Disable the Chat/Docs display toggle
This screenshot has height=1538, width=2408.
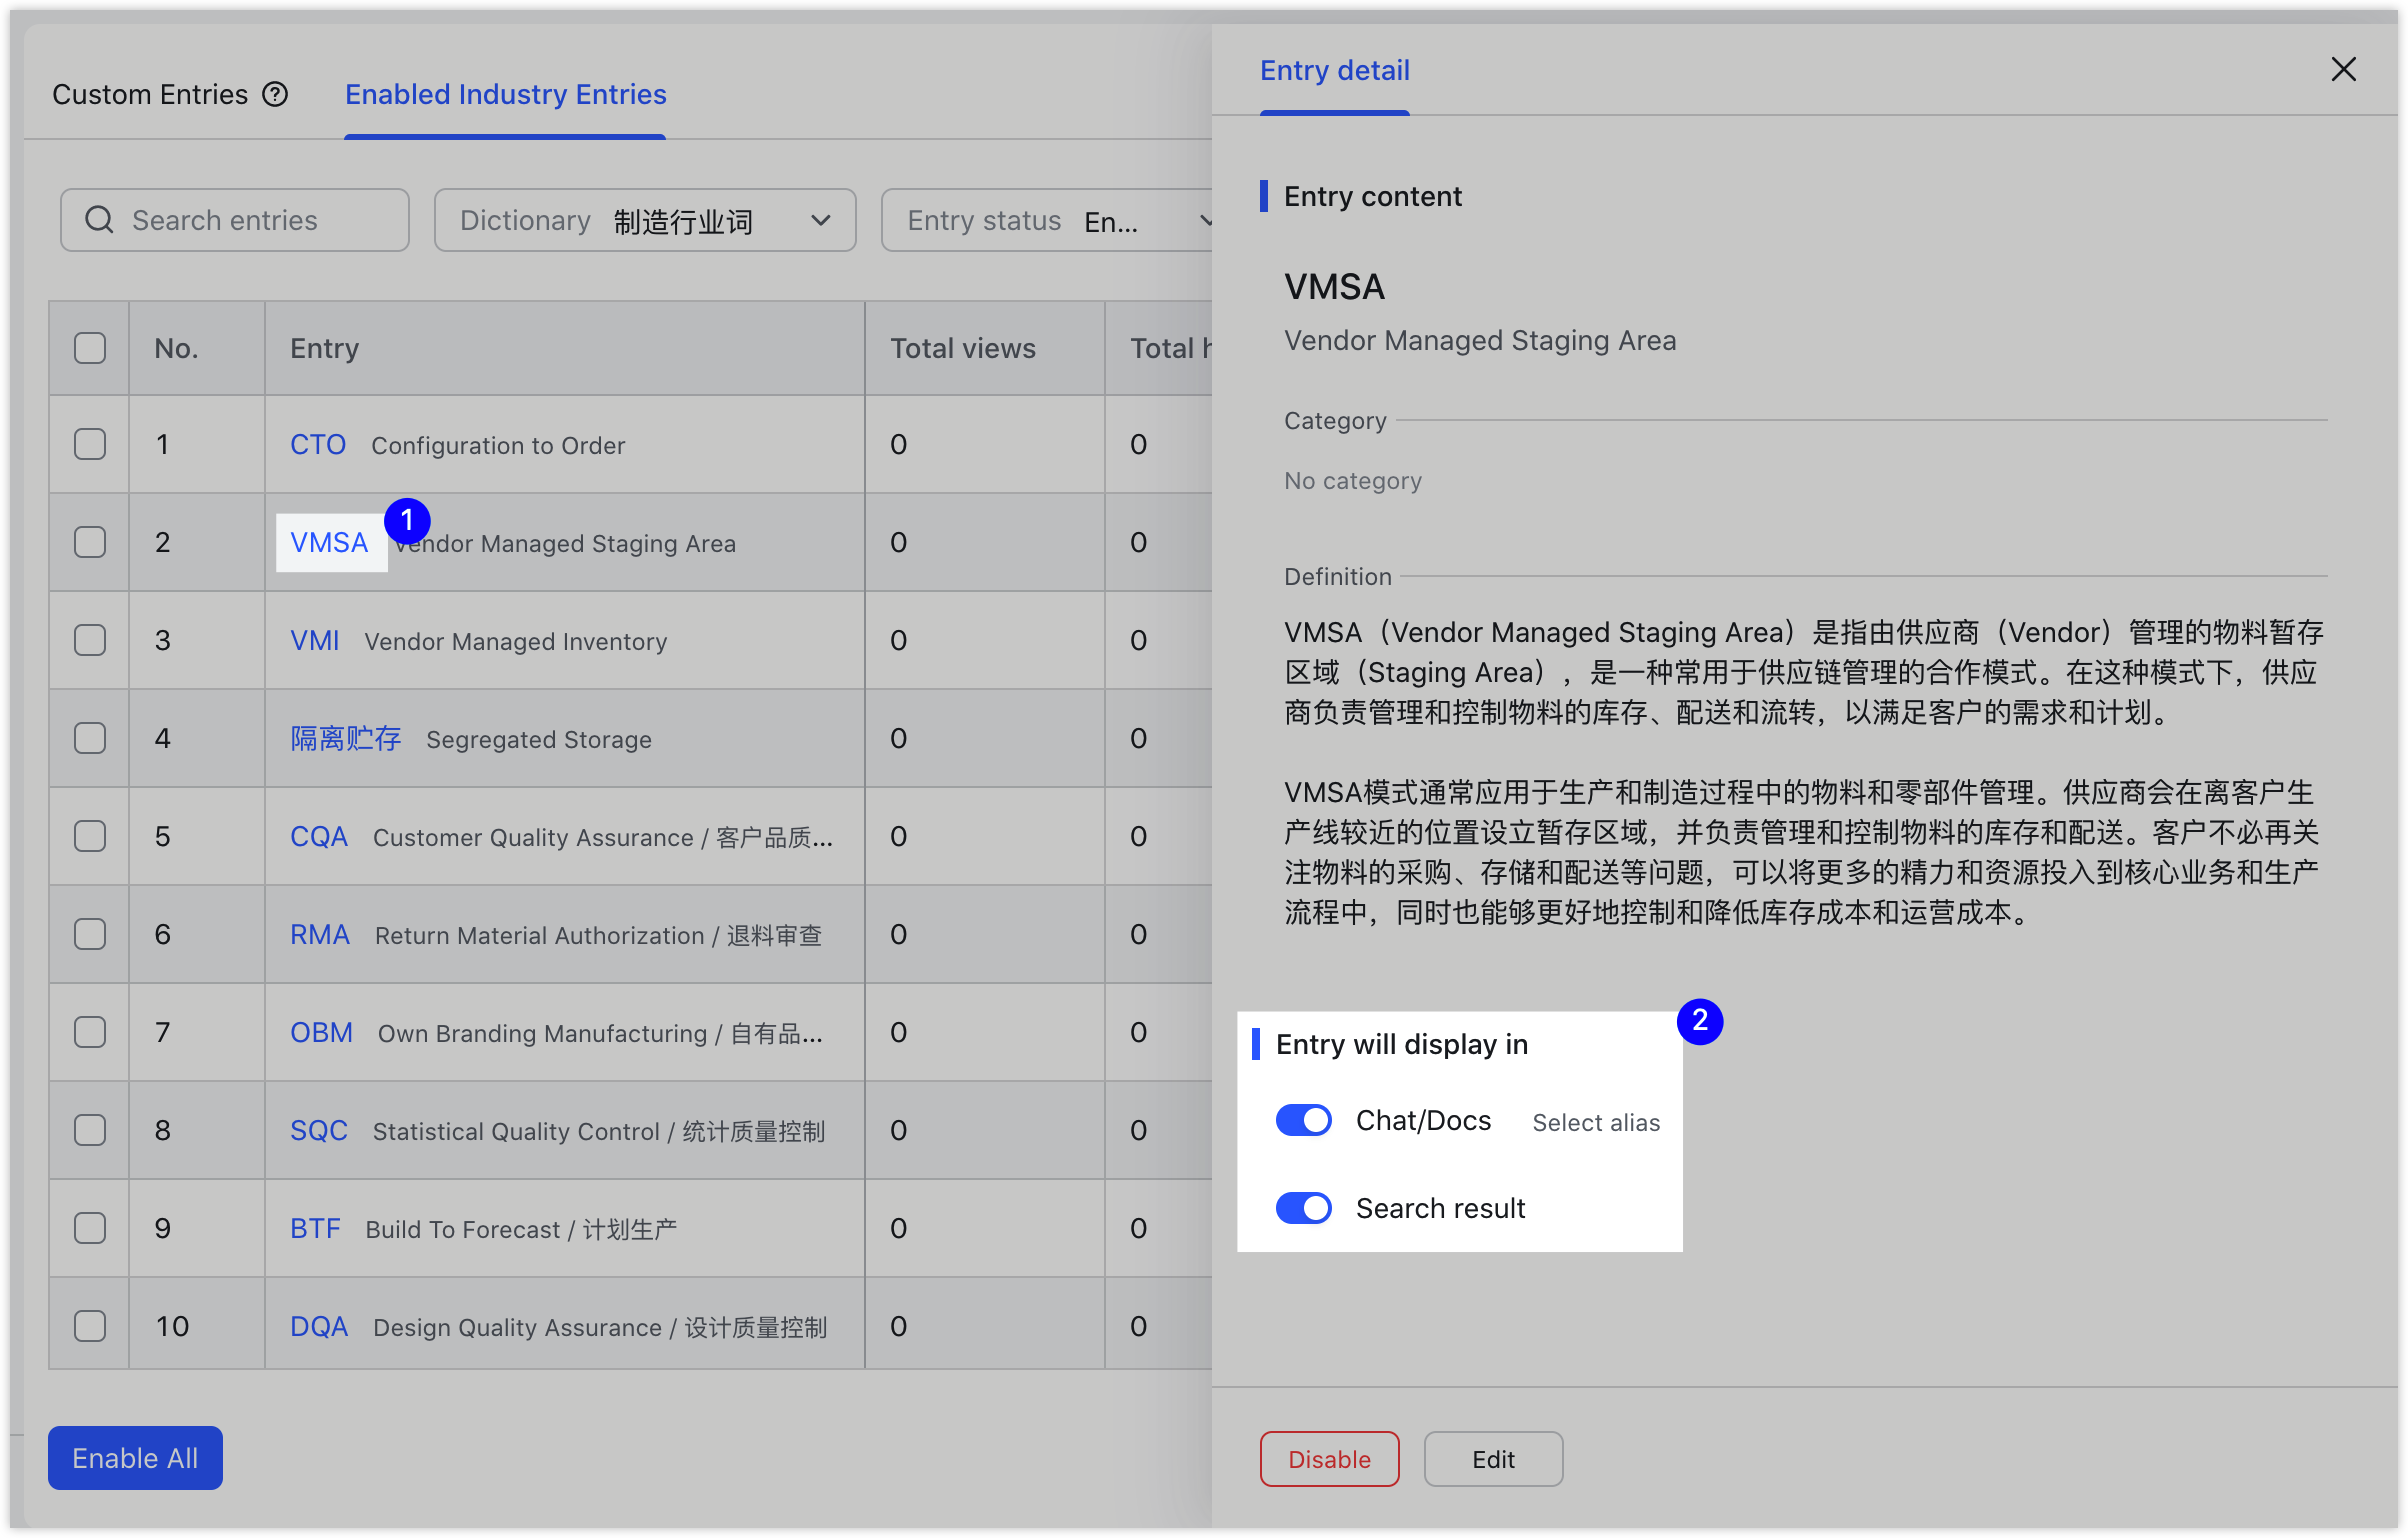[x=1303, y=1120]
